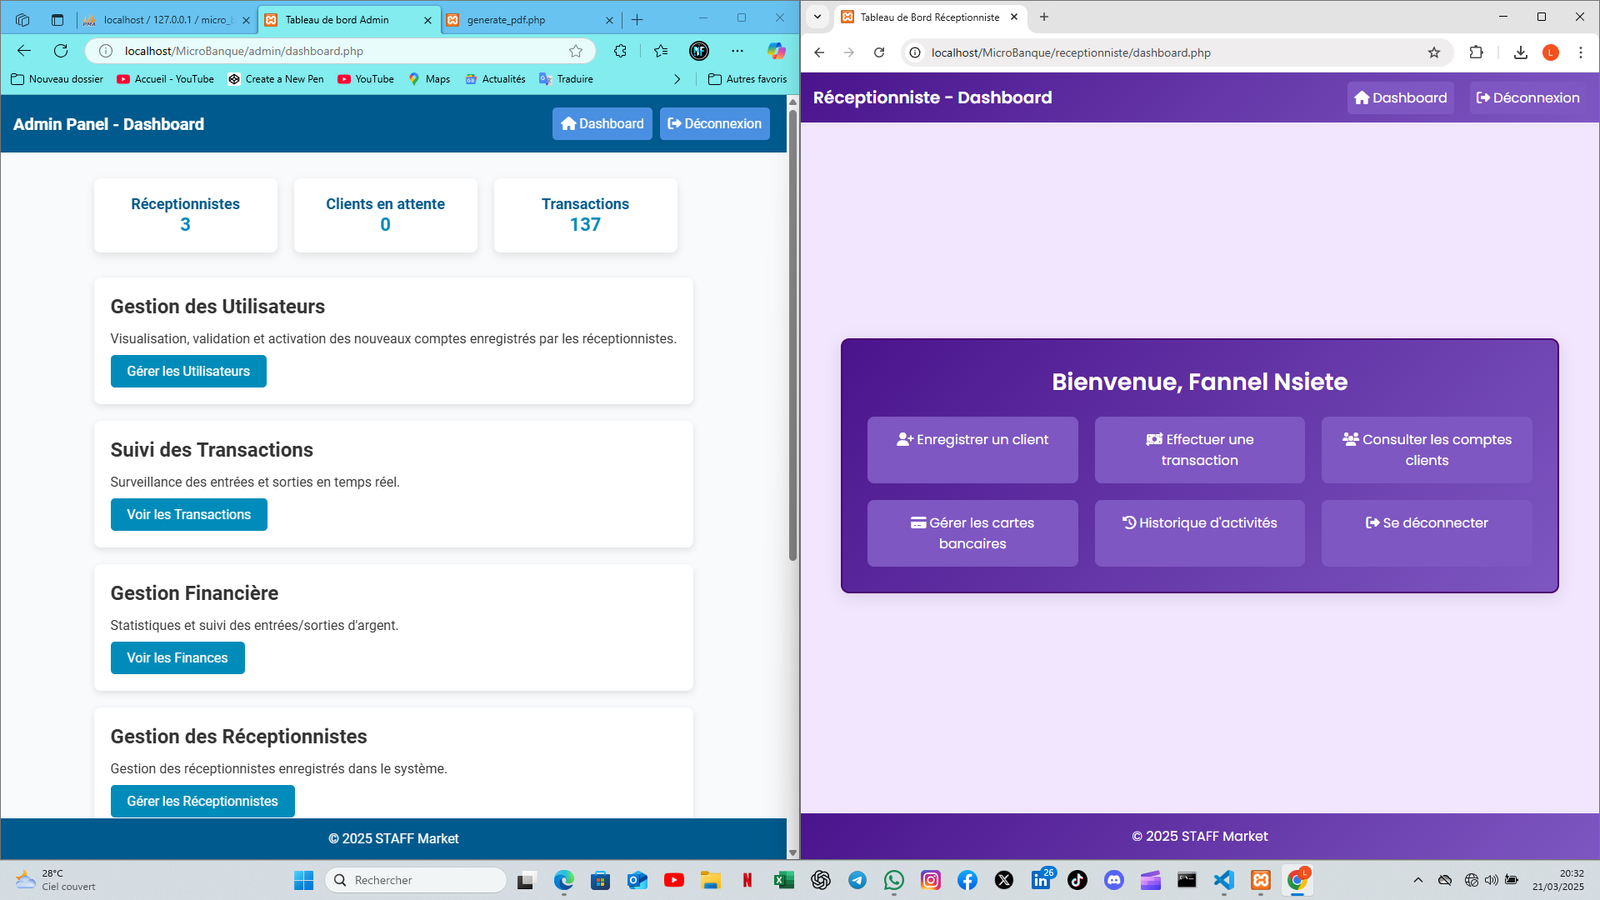Open the tab search chevron on receptionist window
The height and width of the screenshot is (900, 1600).
(x=817, y=17)
